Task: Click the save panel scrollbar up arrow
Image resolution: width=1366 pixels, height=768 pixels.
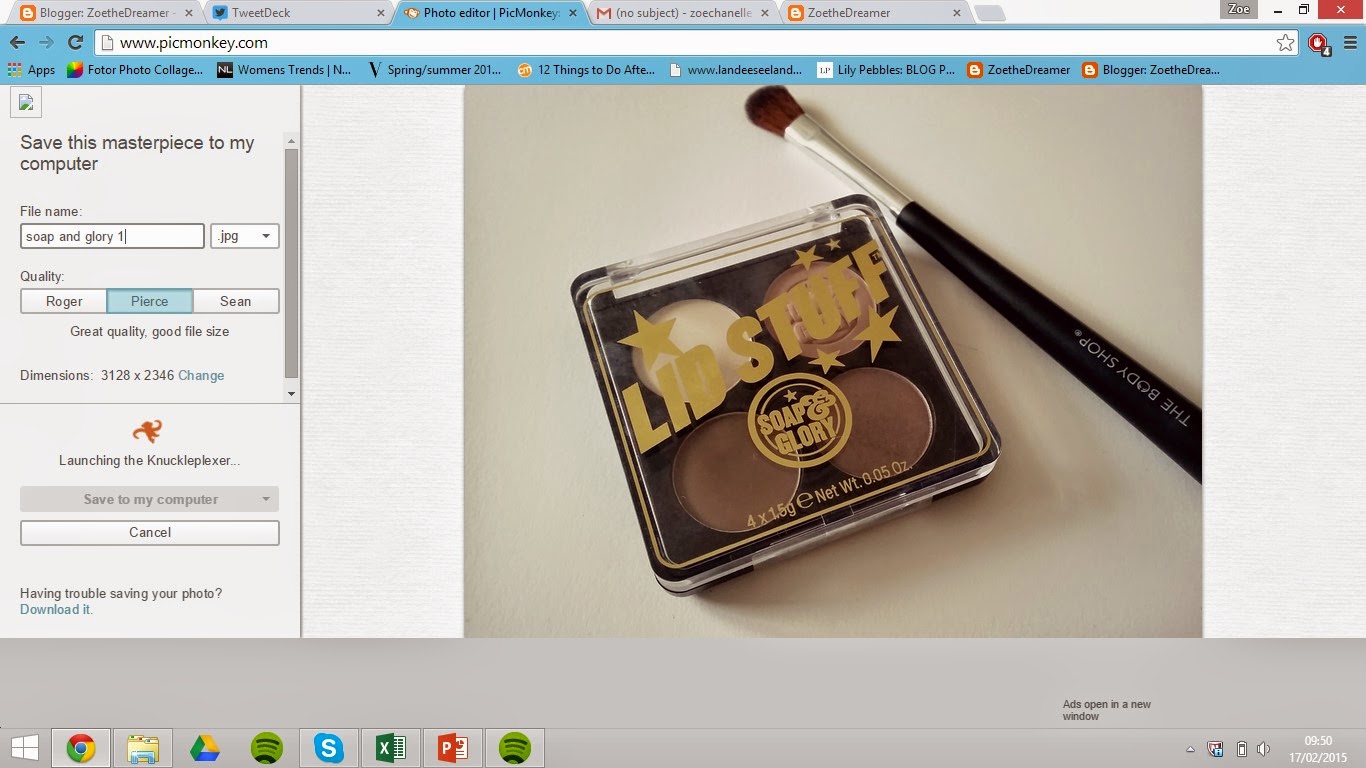Action: [x=292, y=140]
